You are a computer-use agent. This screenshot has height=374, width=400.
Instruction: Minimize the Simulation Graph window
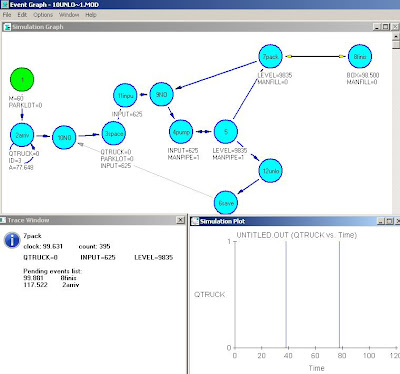coord(377,27)
